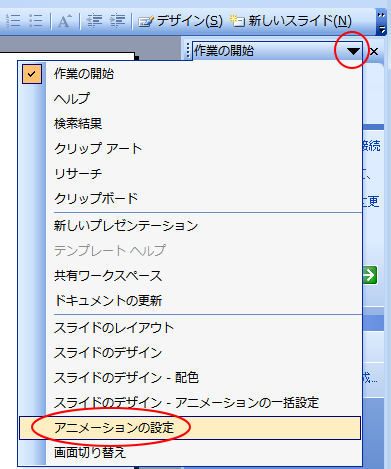391x469 pixels.
Task: Open the task pane dropdown arrow
Action: click(x=353, y=51)
